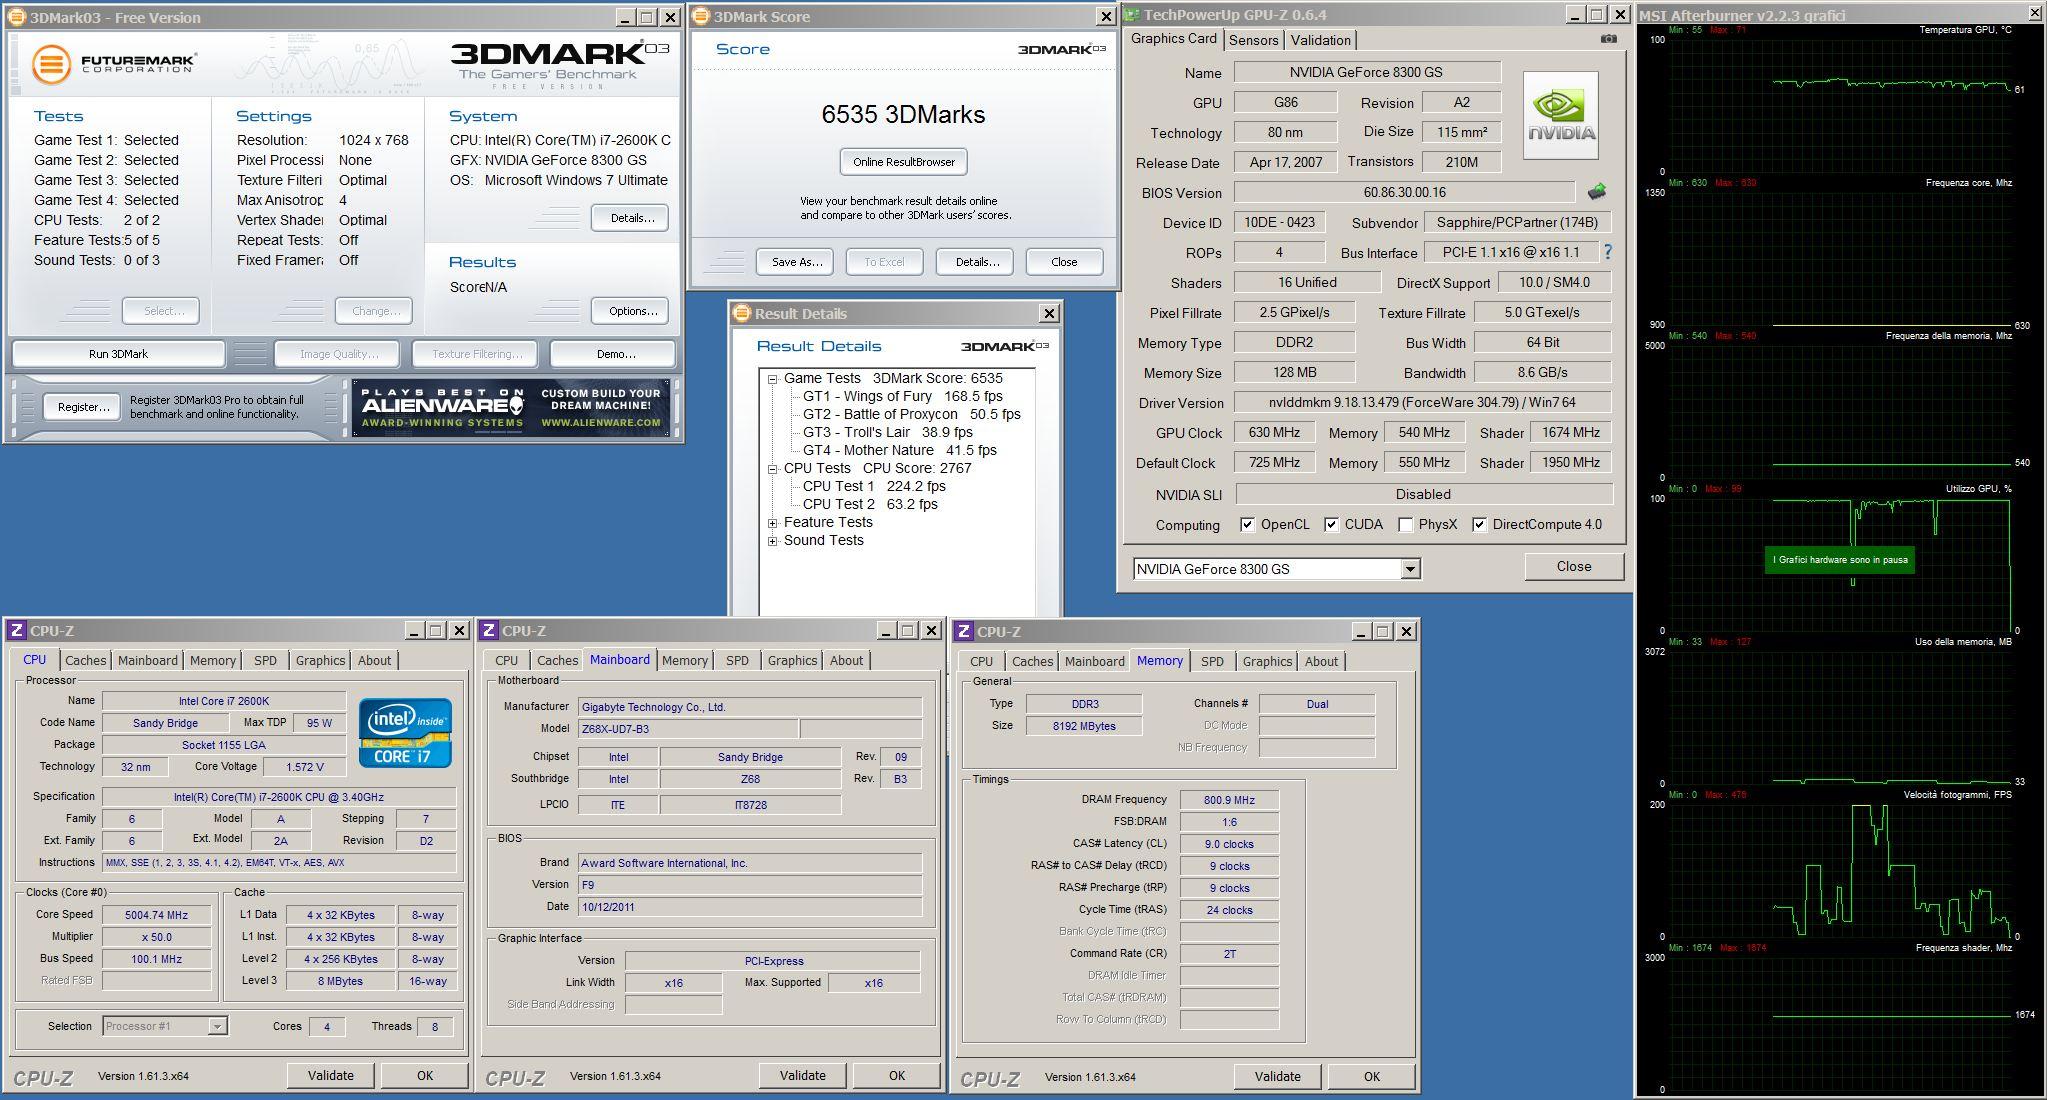Image resolution: width=2047 pixels, height=1100 pixels.
Task: Click the motherboard Model field Z68X-UD7-B3
Action: [688, 728]
